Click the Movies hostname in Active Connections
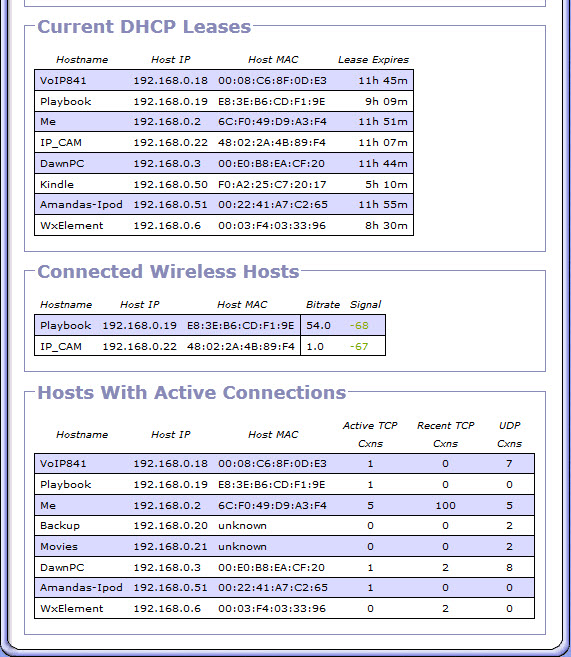The height and width of the screenshot is (657, 571). [59, 546]
